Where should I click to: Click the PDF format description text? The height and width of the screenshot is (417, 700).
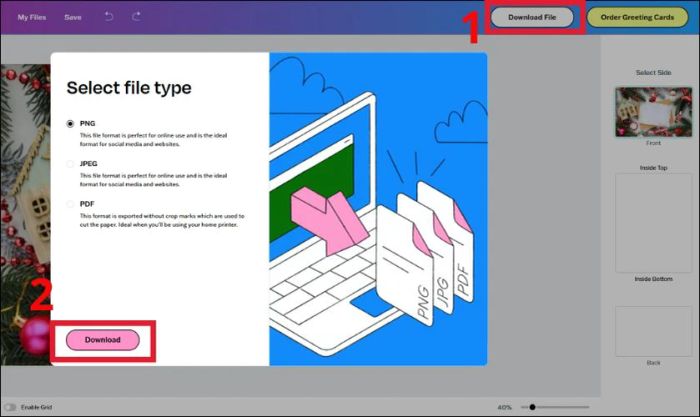[162, 220]
